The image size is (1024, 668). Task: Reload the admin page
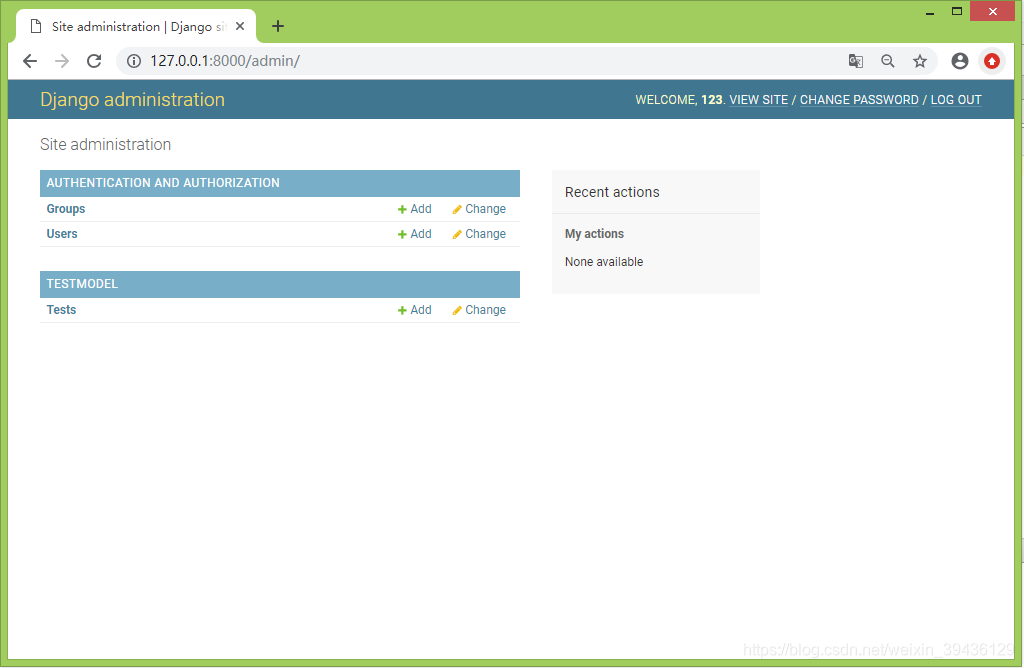click(x=94, y=61)
